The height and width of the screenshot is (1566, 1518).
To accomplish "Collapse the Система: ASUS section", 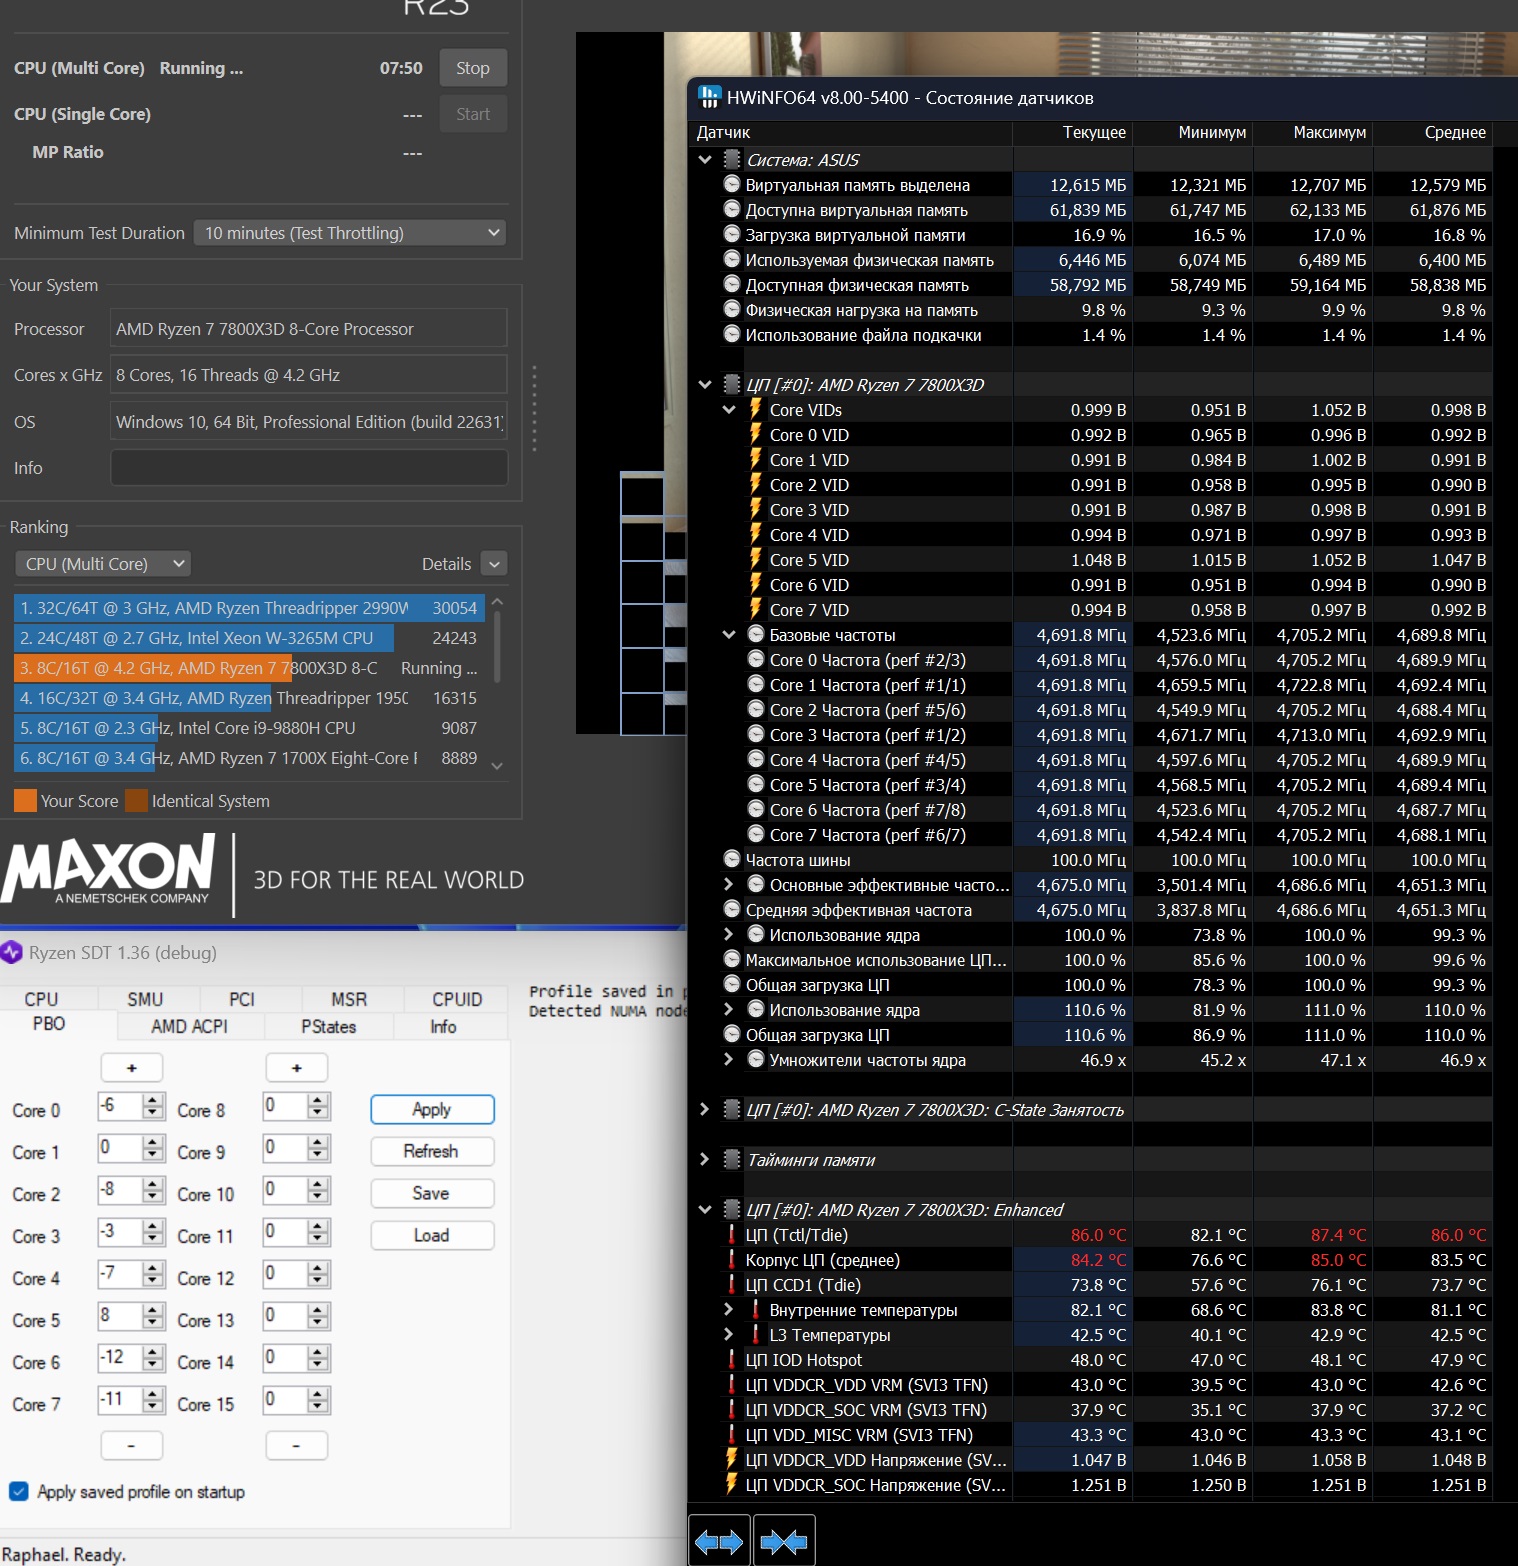I will point(705,159).
